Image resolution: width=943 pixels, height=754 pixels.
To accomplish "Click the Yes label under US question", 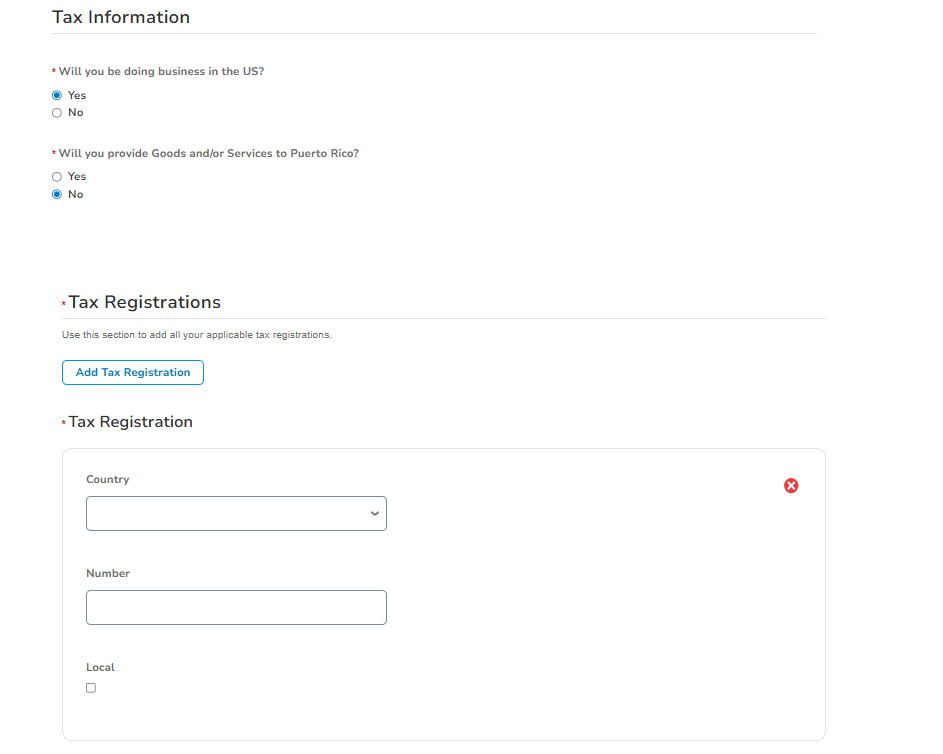I will (77, 95).
